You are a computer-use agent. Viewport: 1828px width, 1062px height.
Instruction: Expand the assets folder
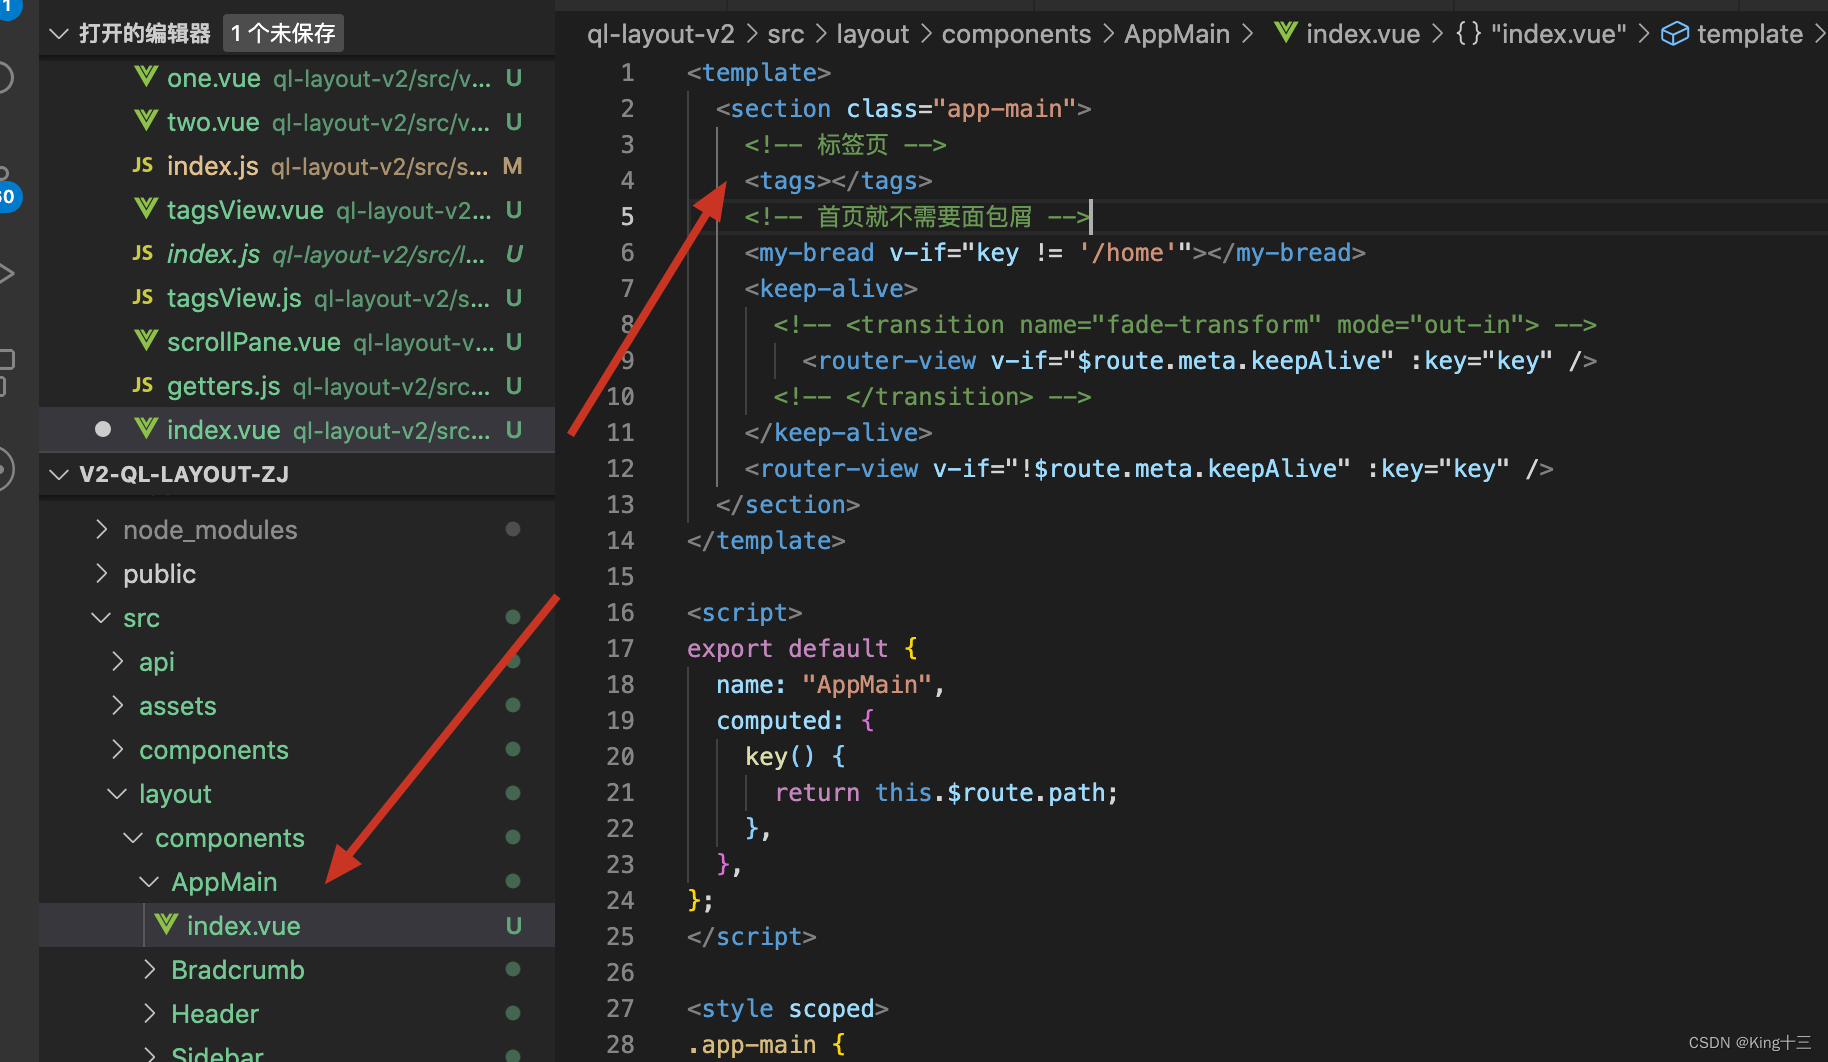click(117, 705)
